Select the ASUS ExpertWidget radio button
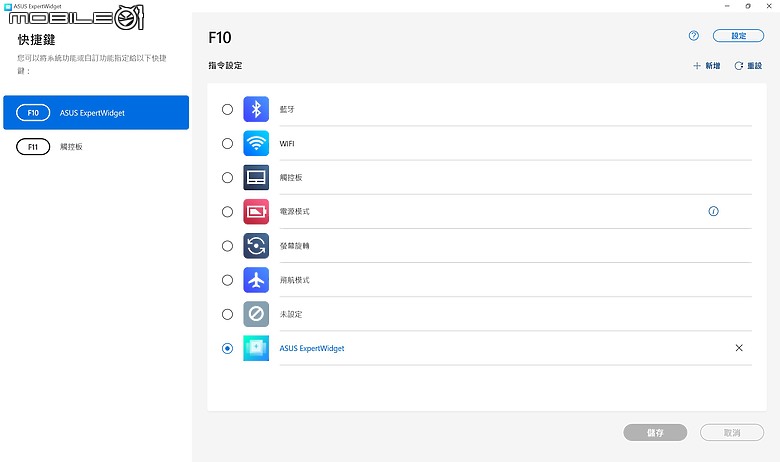The width and height of the screenshot is (780, 462). pos(227,348)
